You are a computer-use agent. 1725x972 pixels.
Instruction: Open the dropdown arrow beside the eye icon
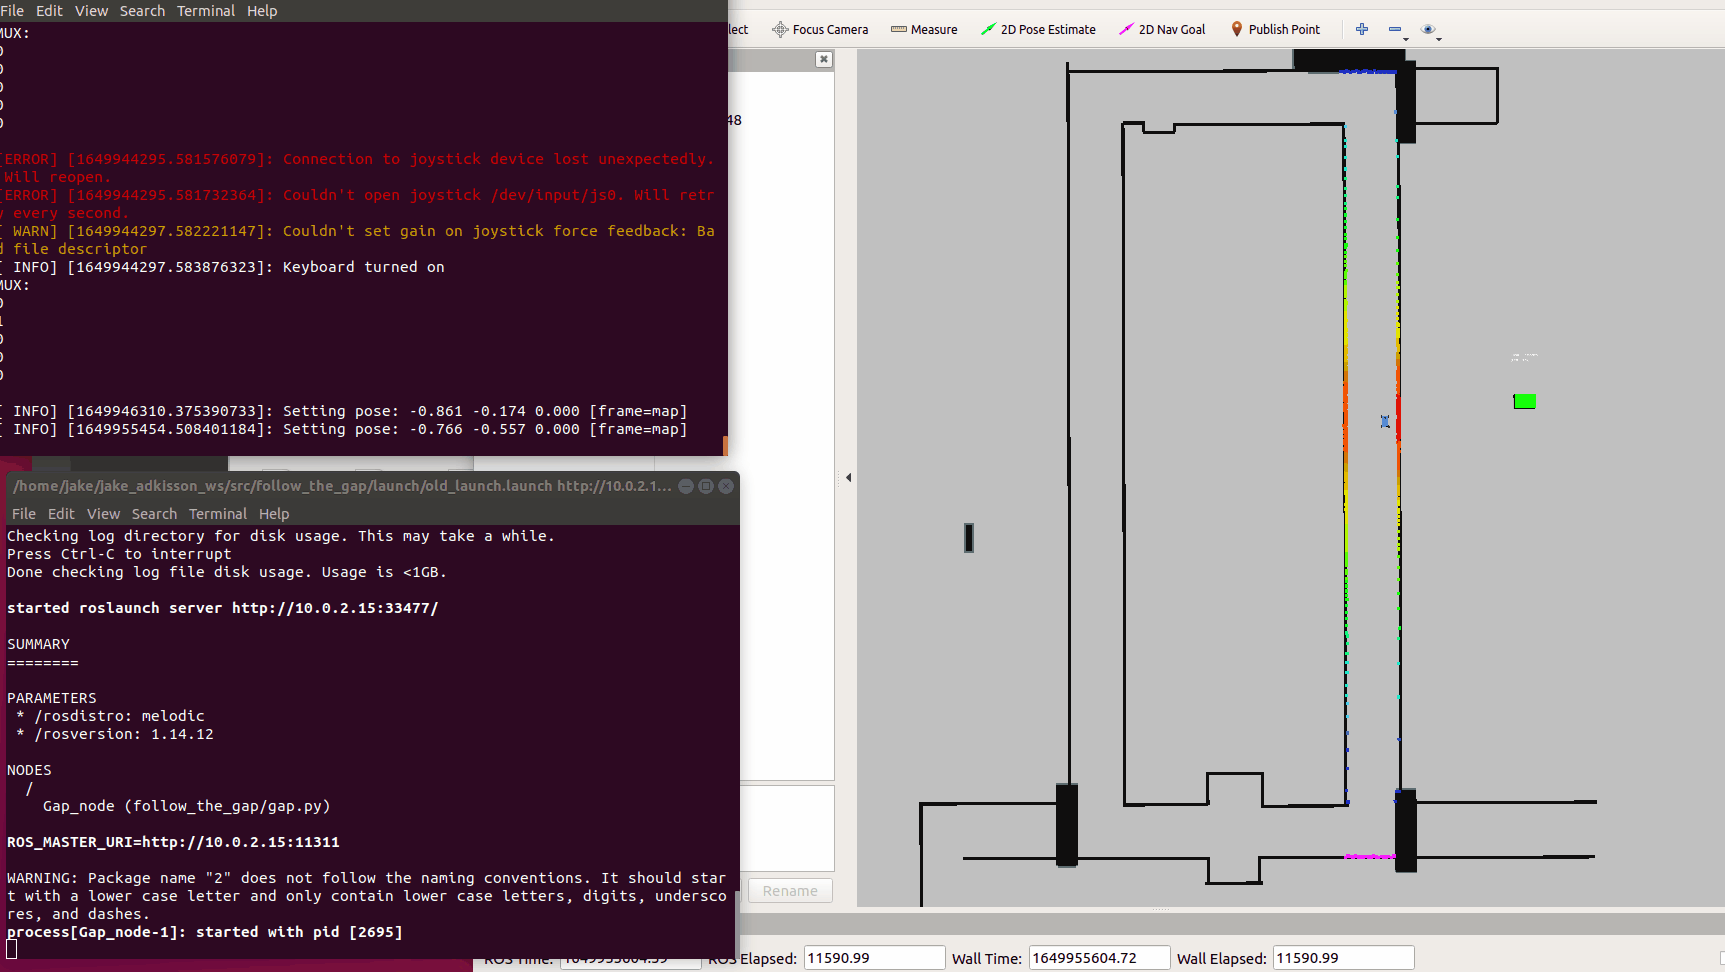point(1439,40)
